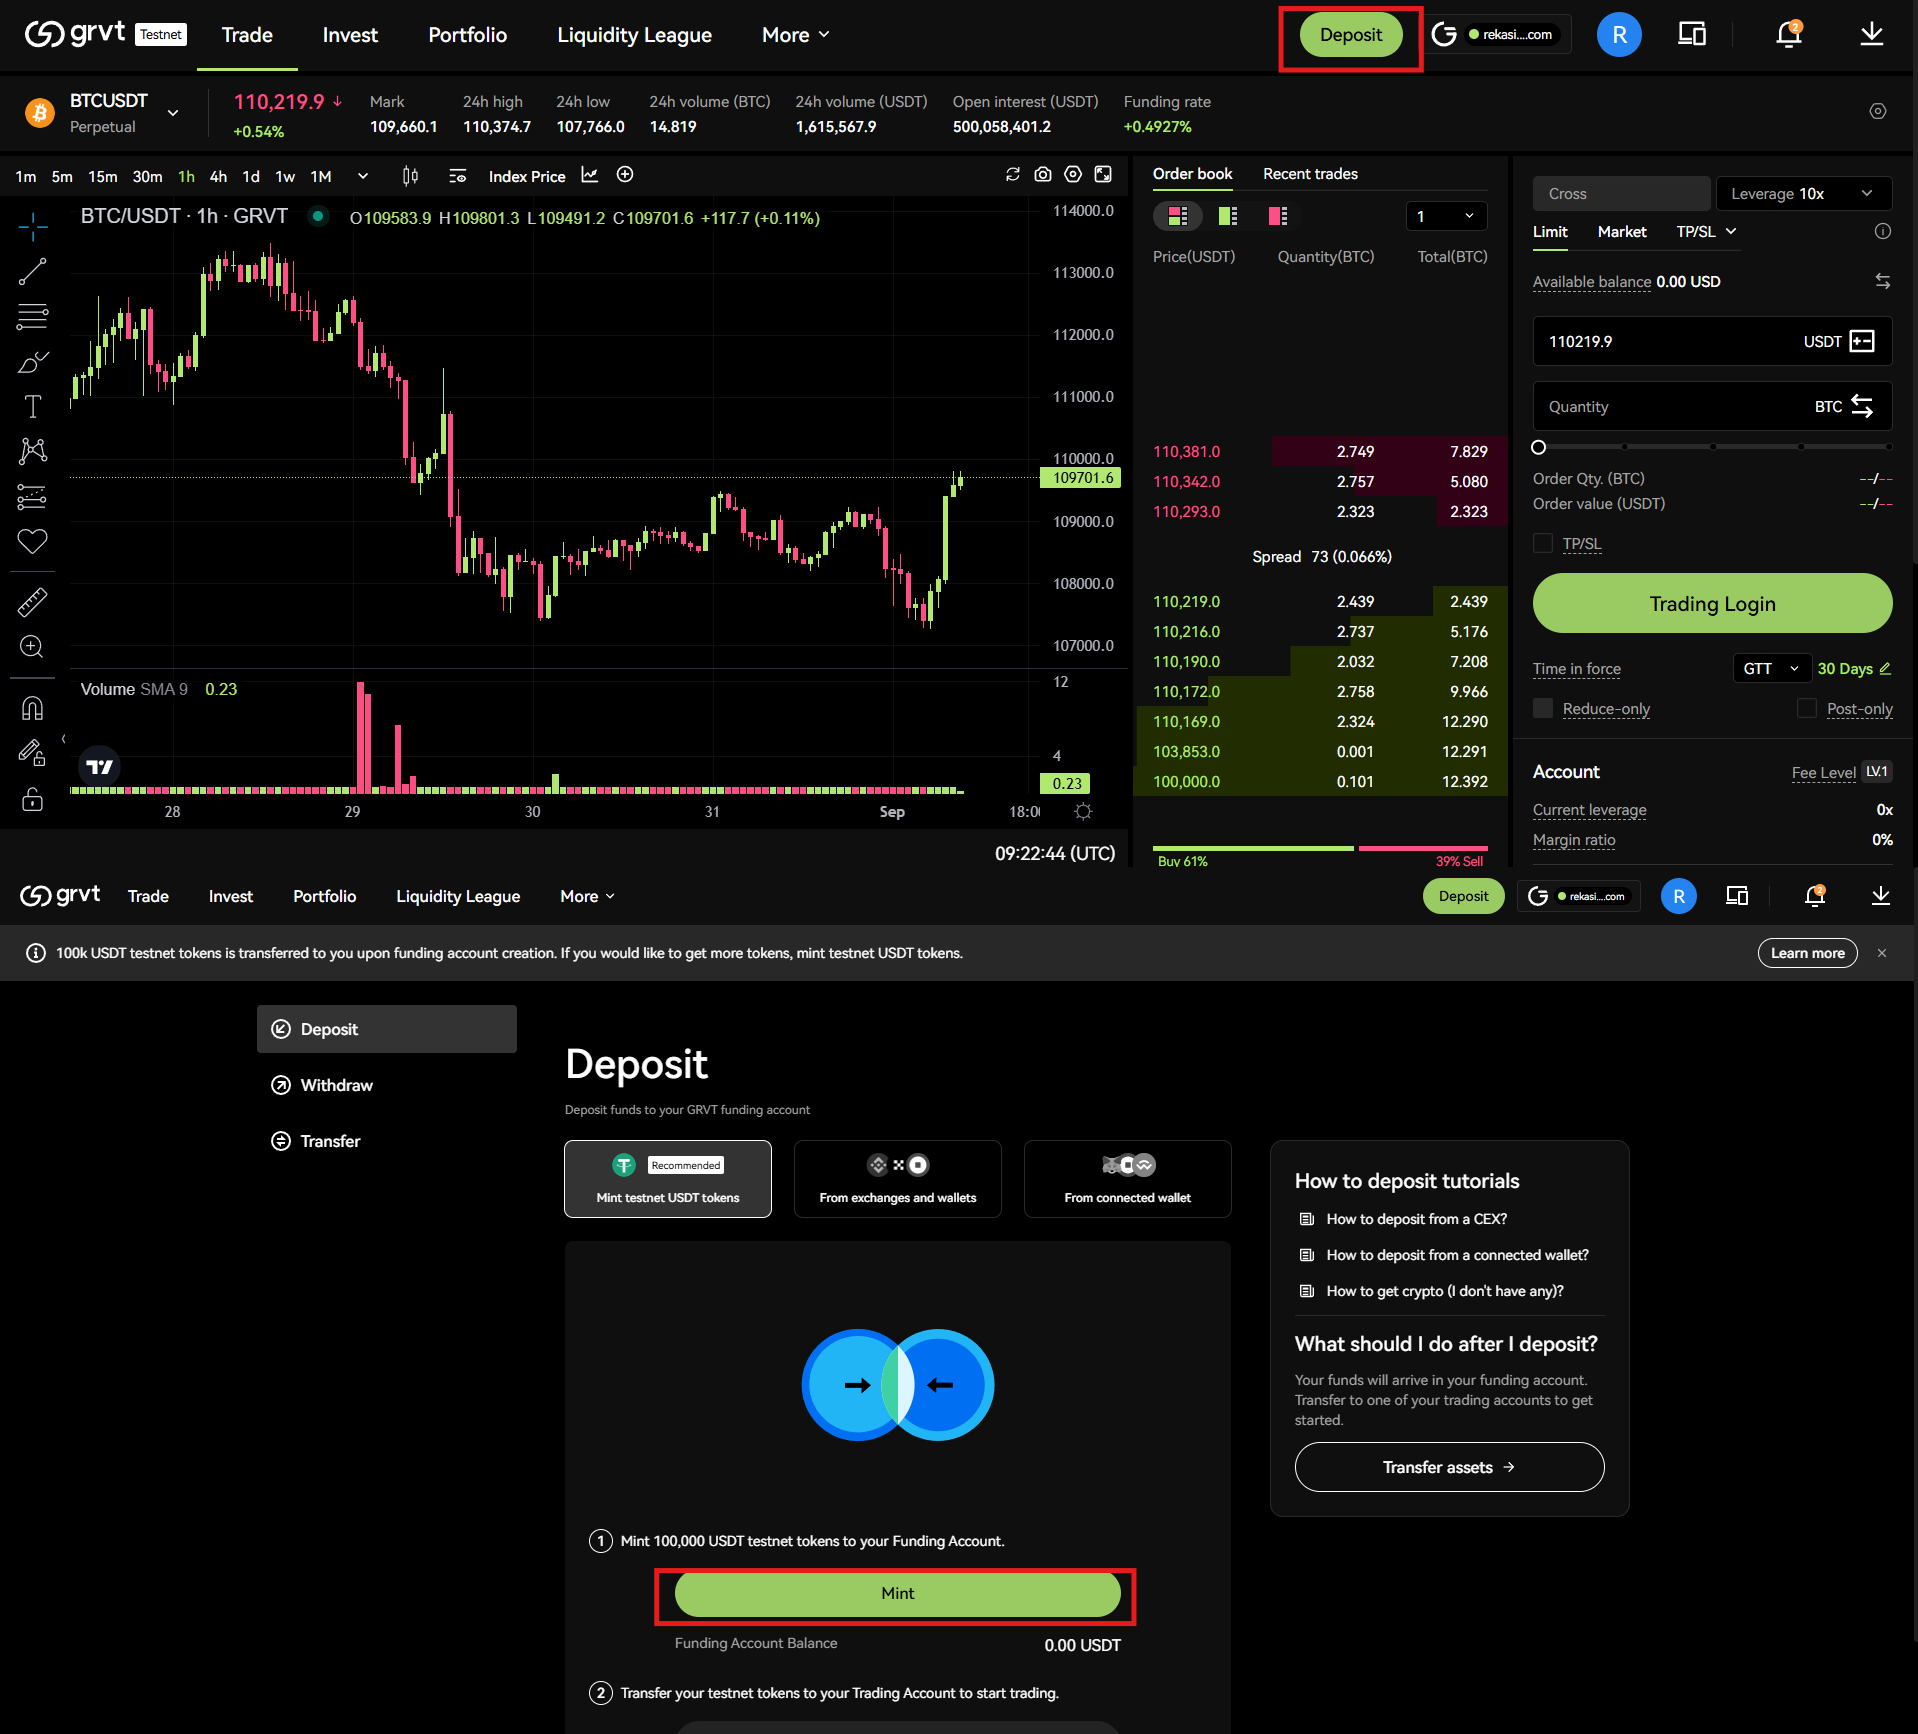Enable the TP/SL checkbox

(x=1543, y=543)
